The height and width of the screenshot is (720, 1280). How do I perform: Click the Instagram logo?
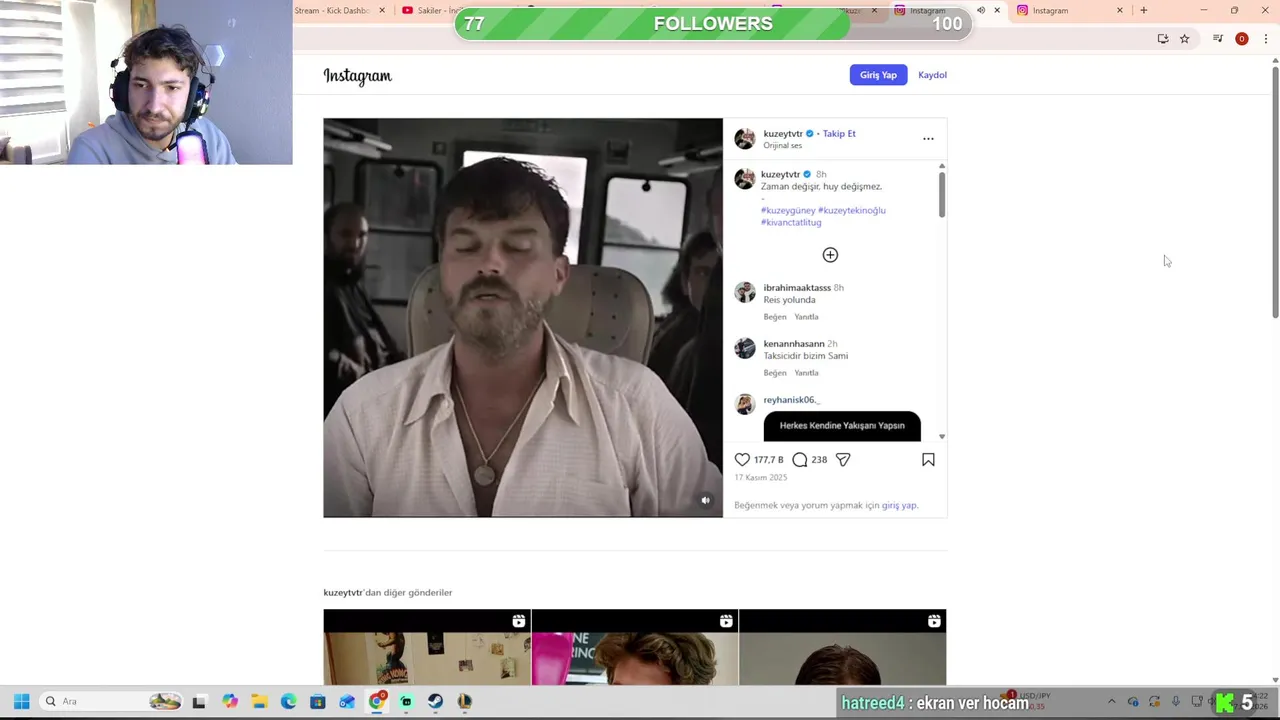(357, 76)
